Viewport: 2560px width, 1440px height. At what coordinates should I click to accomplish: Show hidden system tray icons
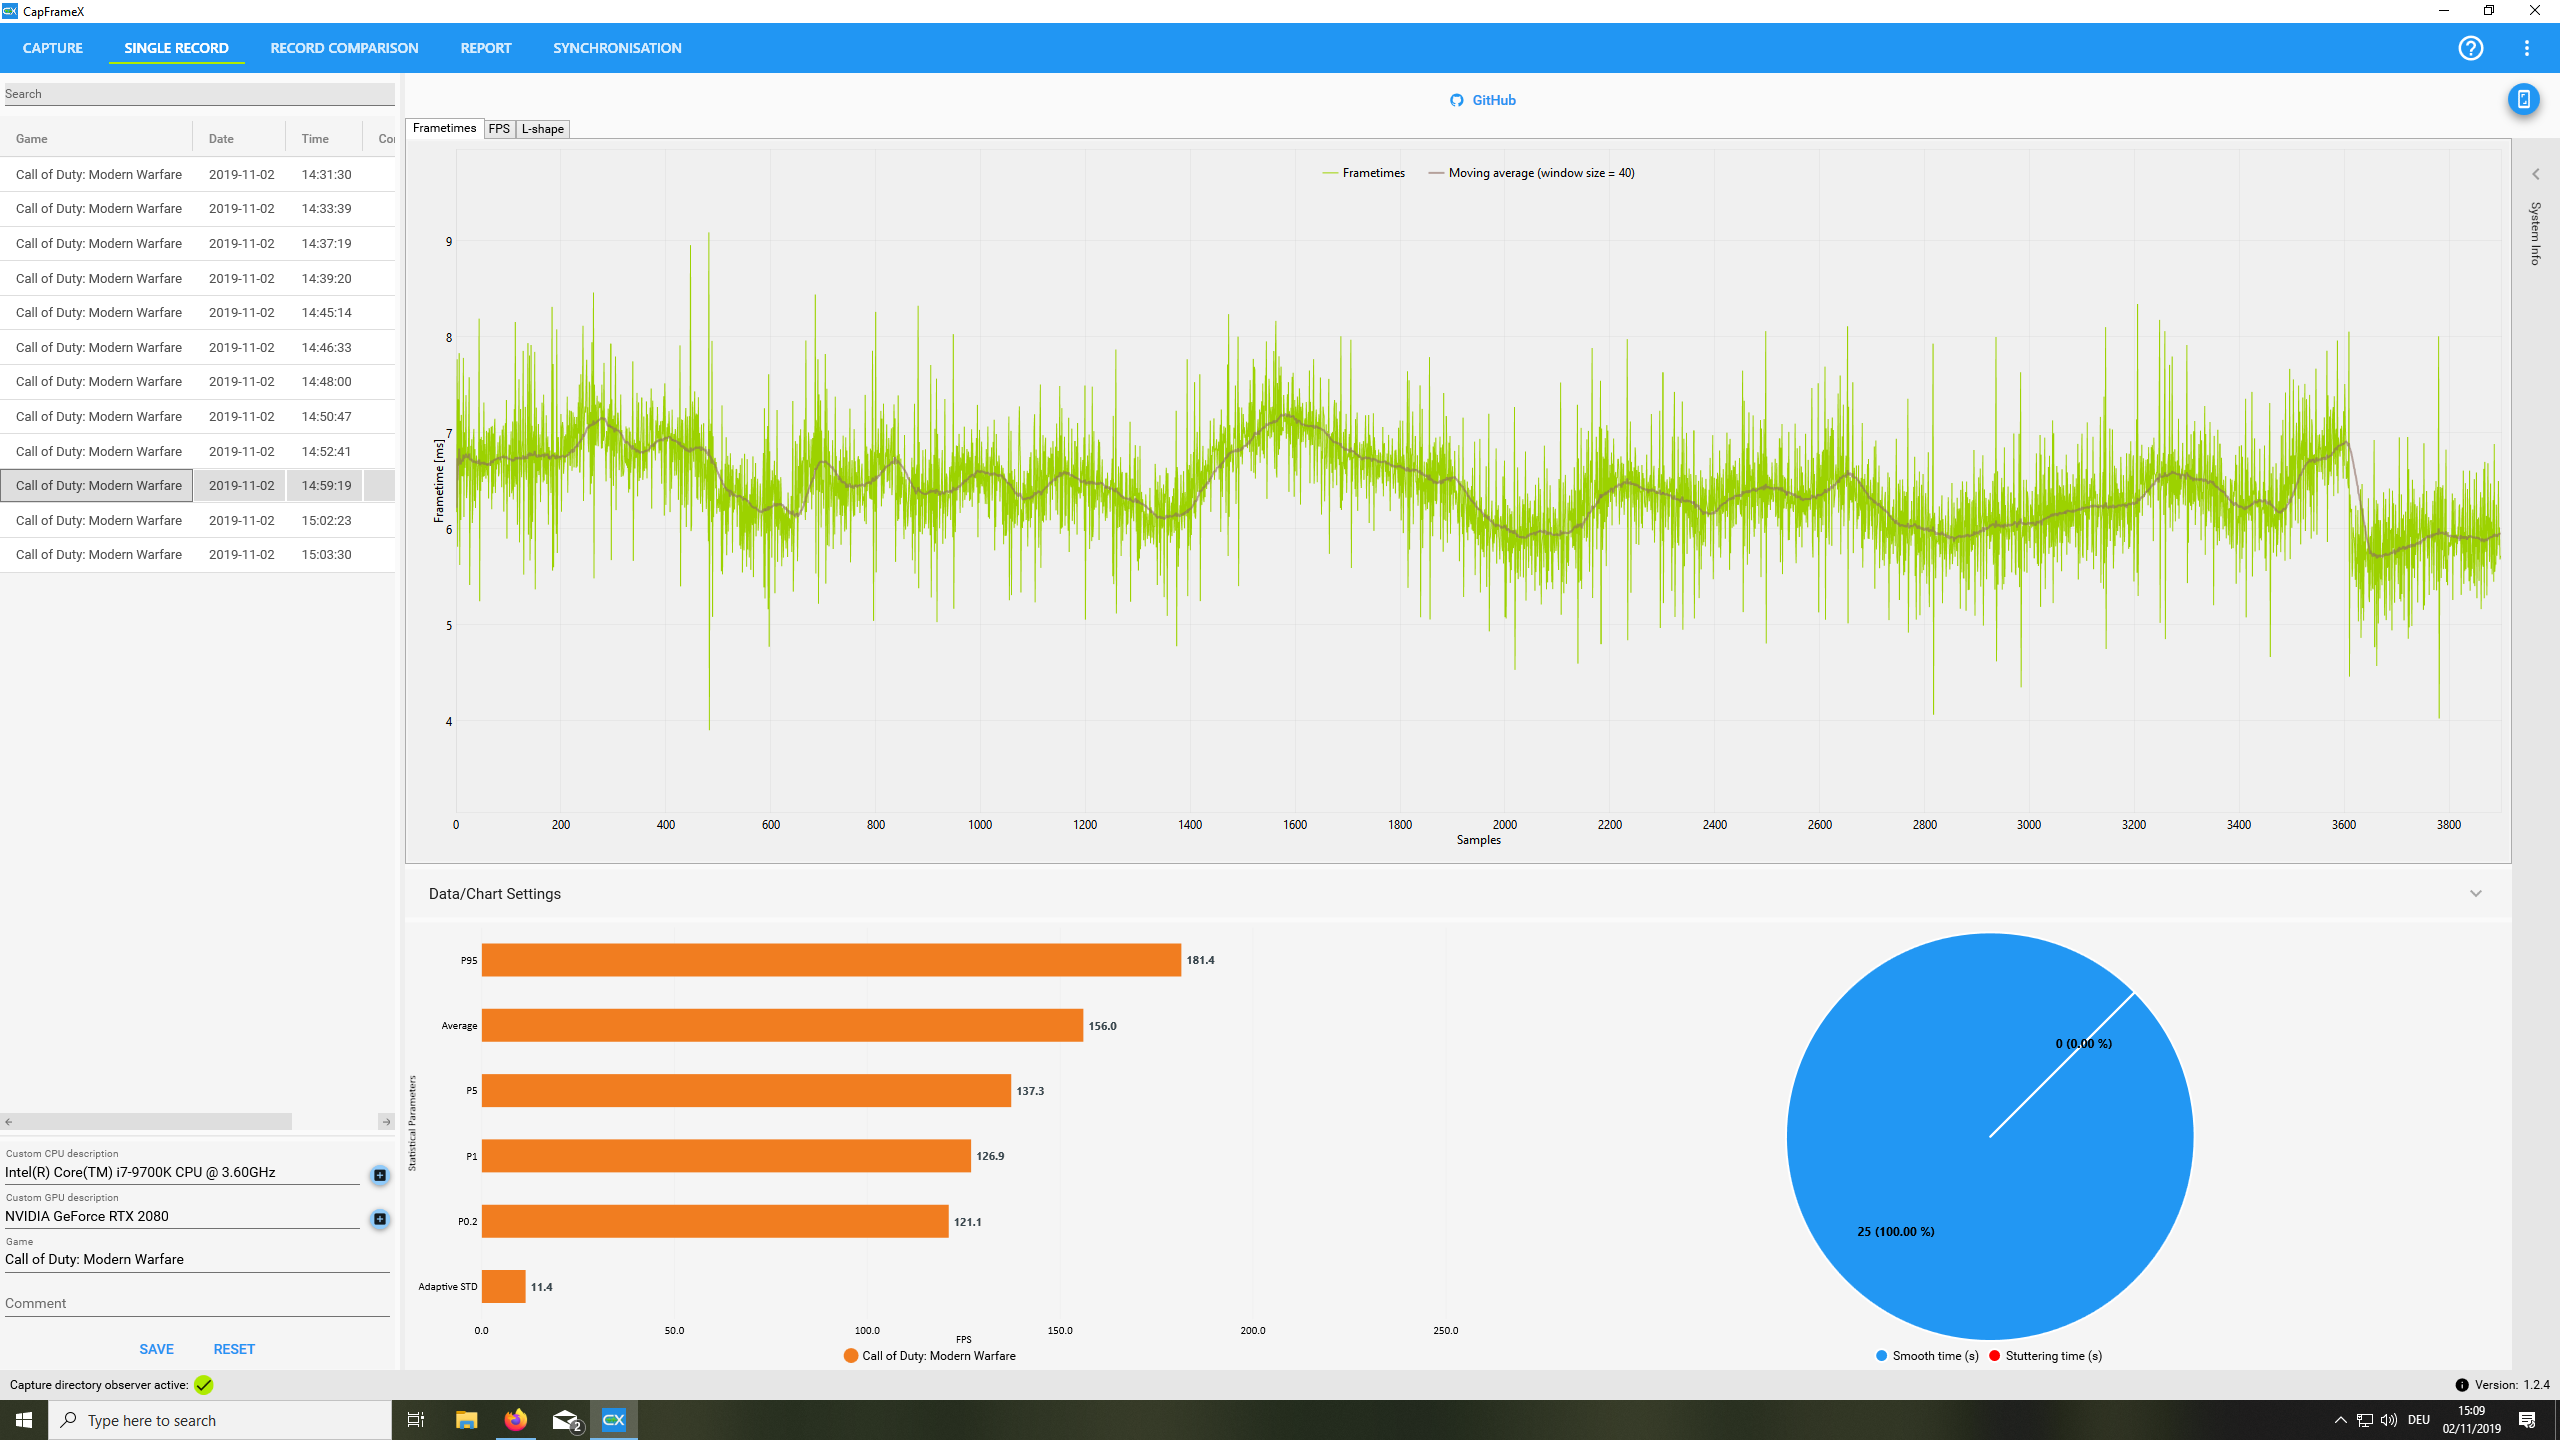point(2340,1420)
